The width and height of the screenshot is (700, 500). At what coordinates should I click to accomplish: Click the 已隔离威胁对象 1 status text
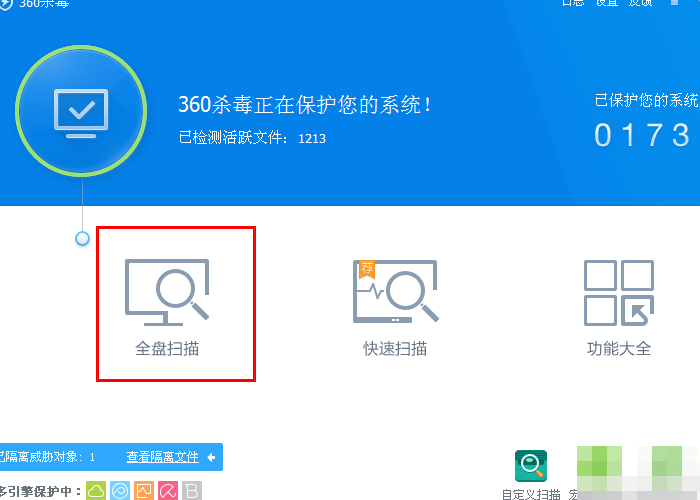[x=47, y=457]
